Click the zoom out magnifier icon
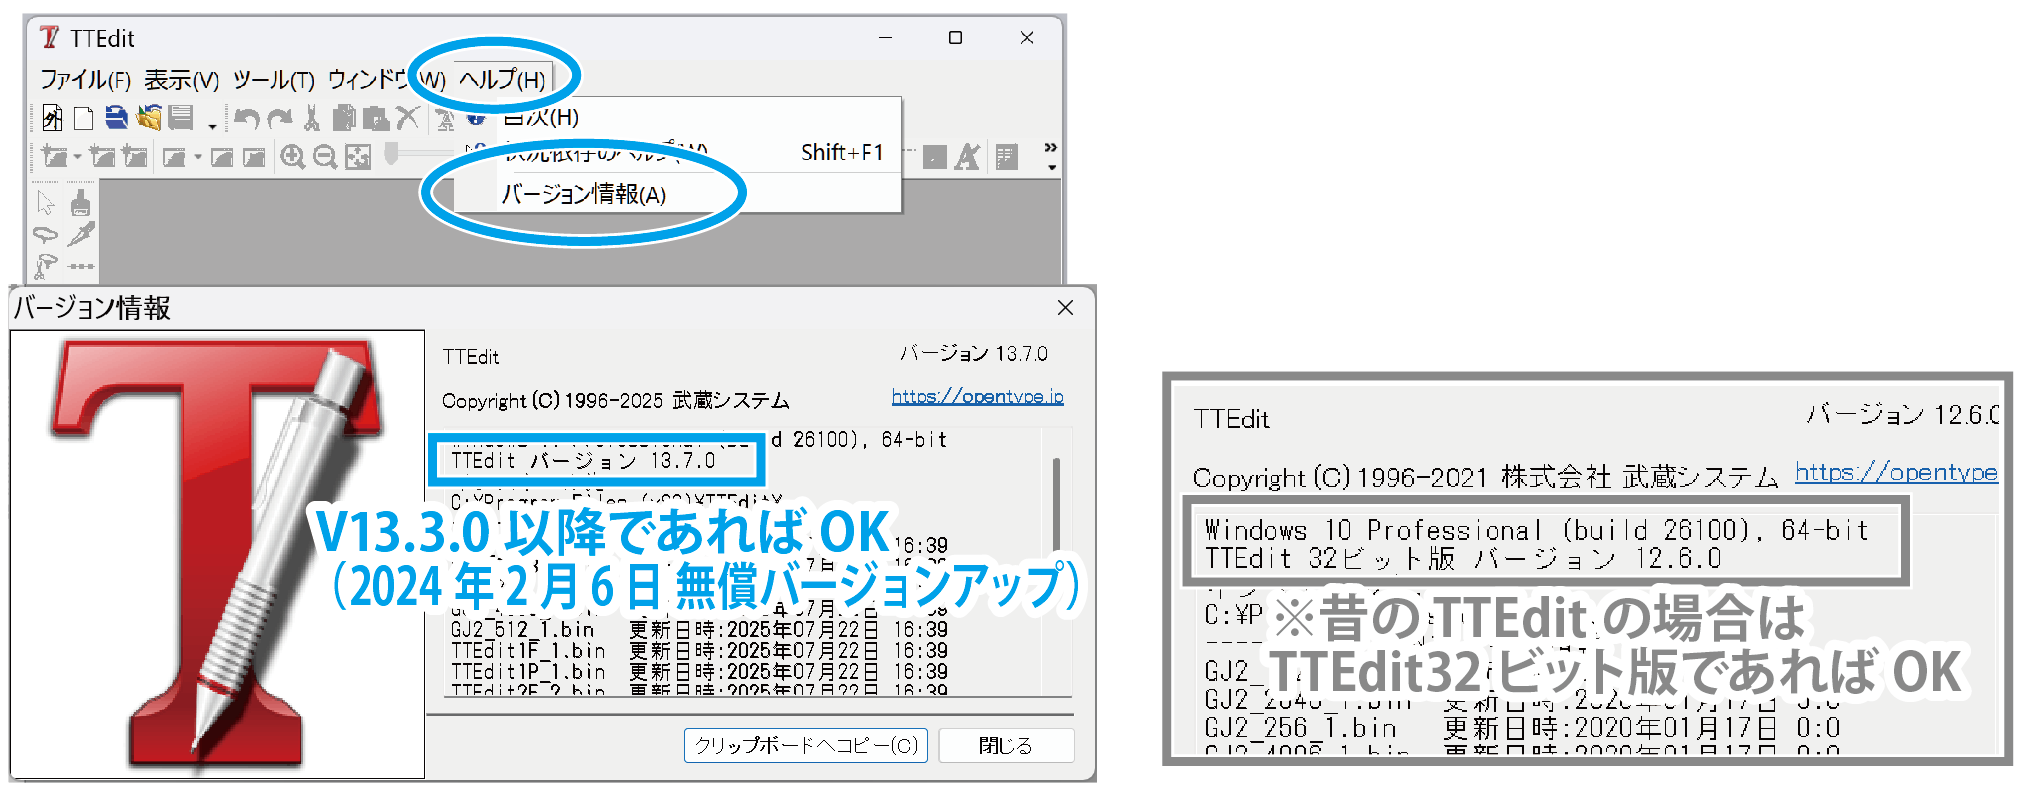2023x786 pixels. click(324, 157)
